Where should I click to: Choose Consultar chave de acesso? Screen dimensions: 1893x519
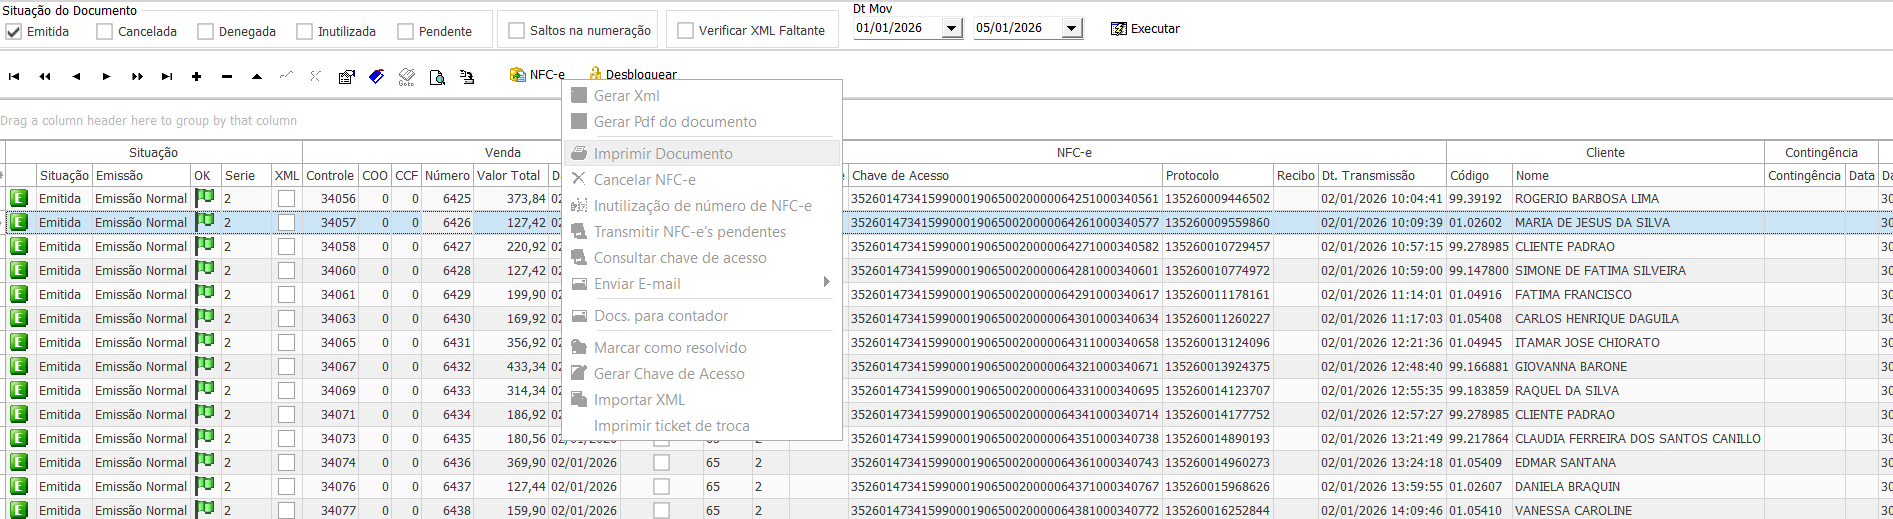coord(702,257)
